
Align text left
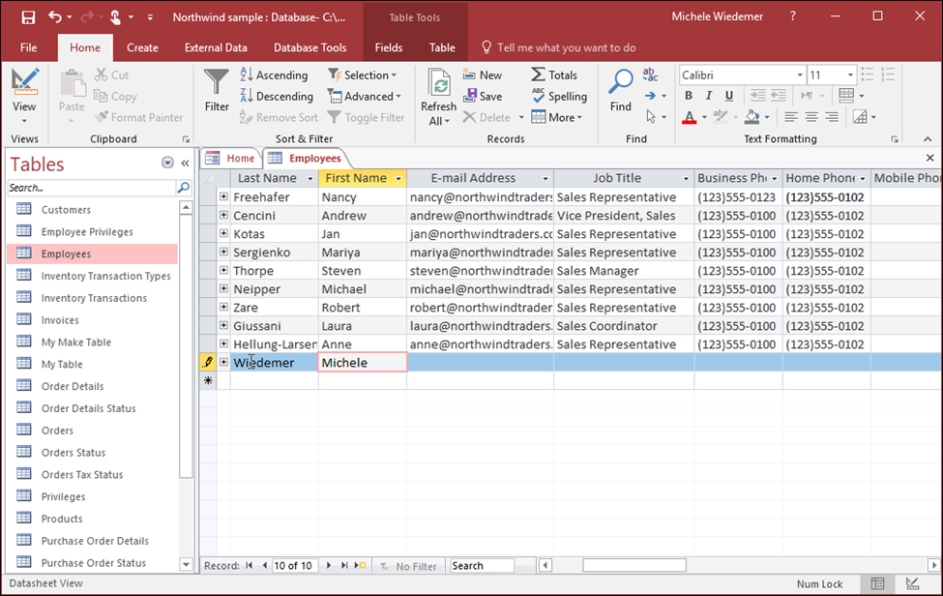coord(791,117)
